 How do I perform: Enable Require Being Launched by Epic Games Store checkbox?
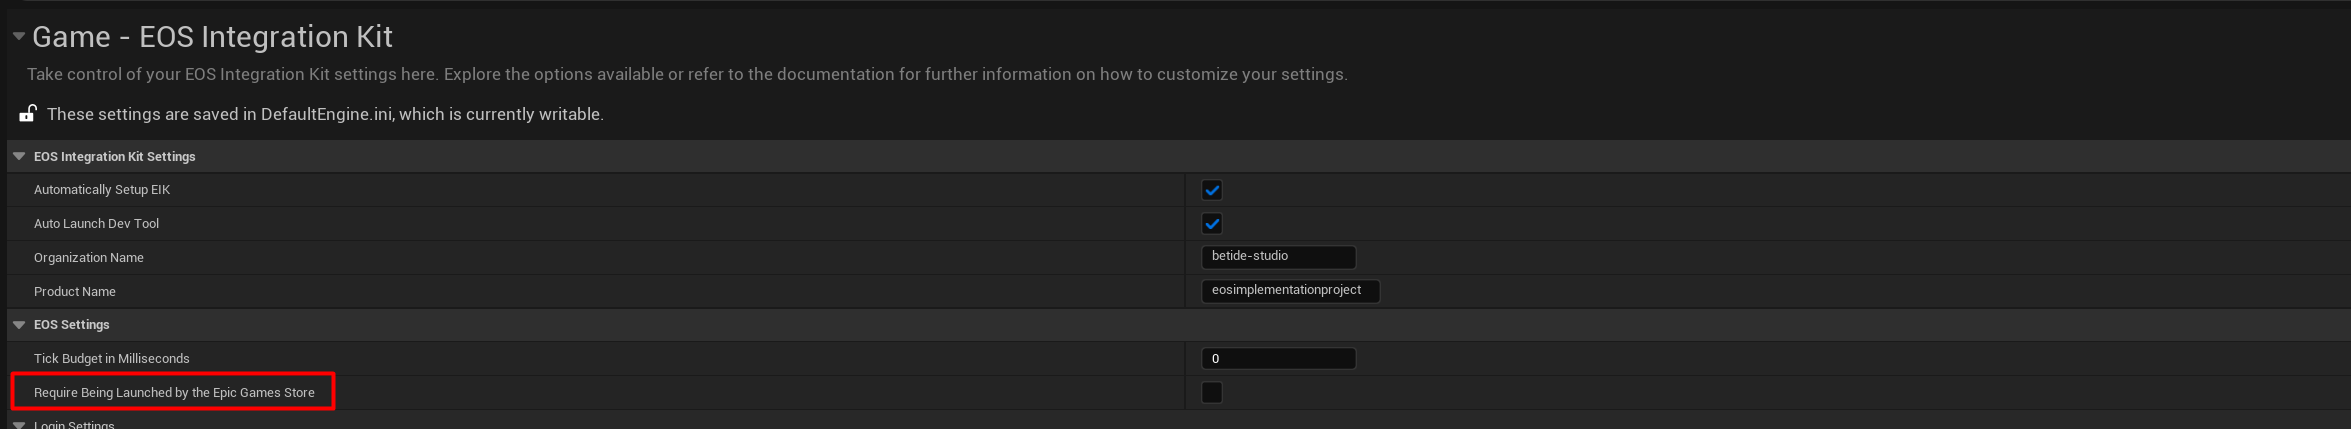[x=1211, y=392]
